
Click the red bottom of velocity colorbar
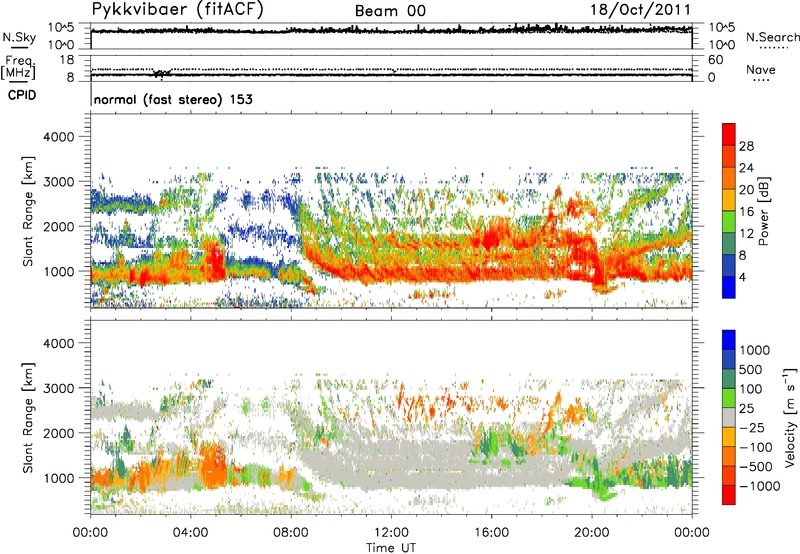729,495
